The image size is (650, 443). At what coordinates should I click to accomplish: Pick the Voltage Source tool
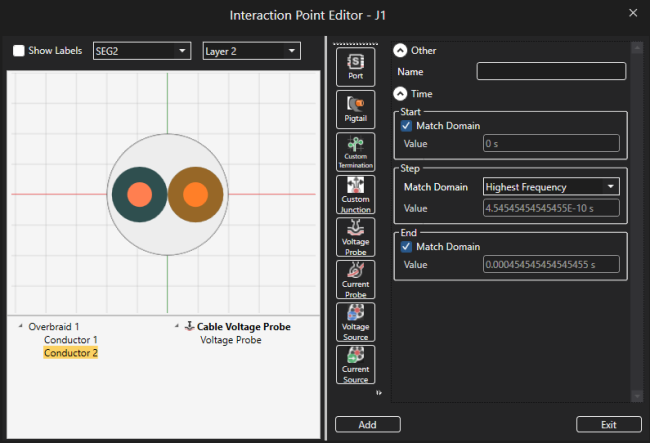pos(355,322)
